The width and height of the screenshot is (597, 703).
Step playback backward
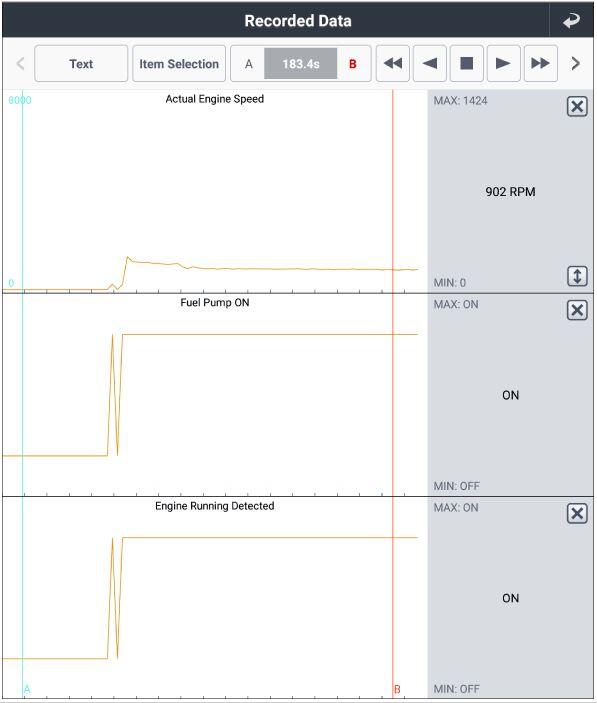[x=430, y=64]
